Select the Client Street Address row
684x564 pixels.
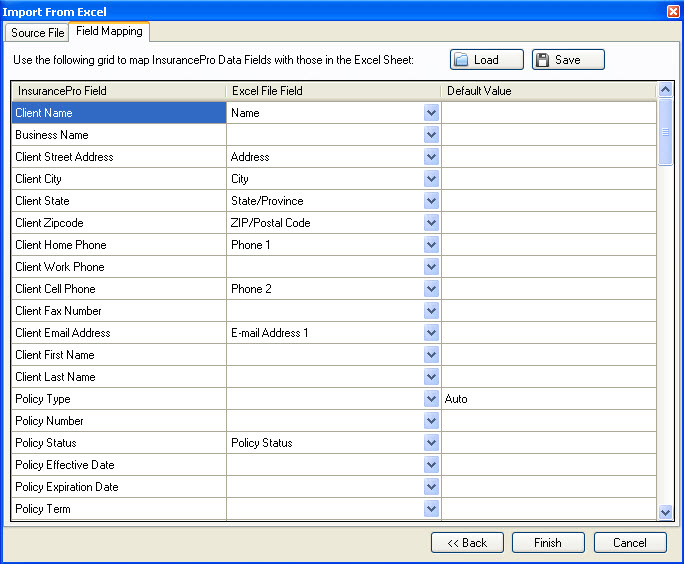click(x=119, y=157)
